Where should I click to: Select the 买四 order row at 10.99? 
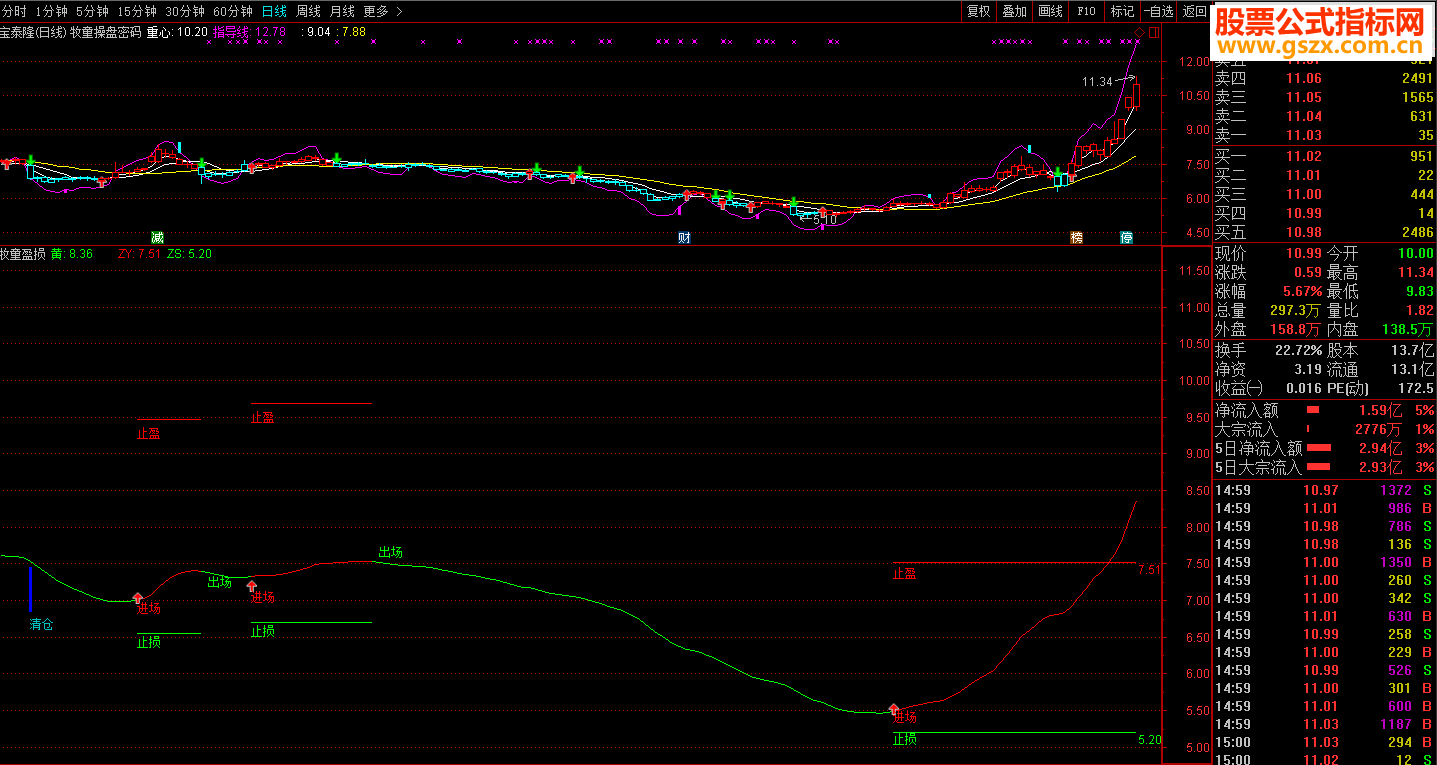tap(1324, 213)
